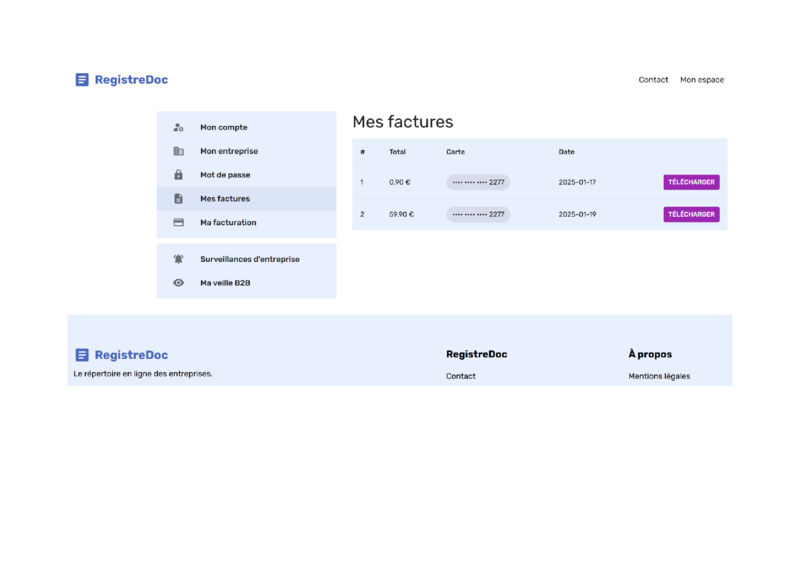Download invoice 1 dated 2025-01-17

(691, 182)
